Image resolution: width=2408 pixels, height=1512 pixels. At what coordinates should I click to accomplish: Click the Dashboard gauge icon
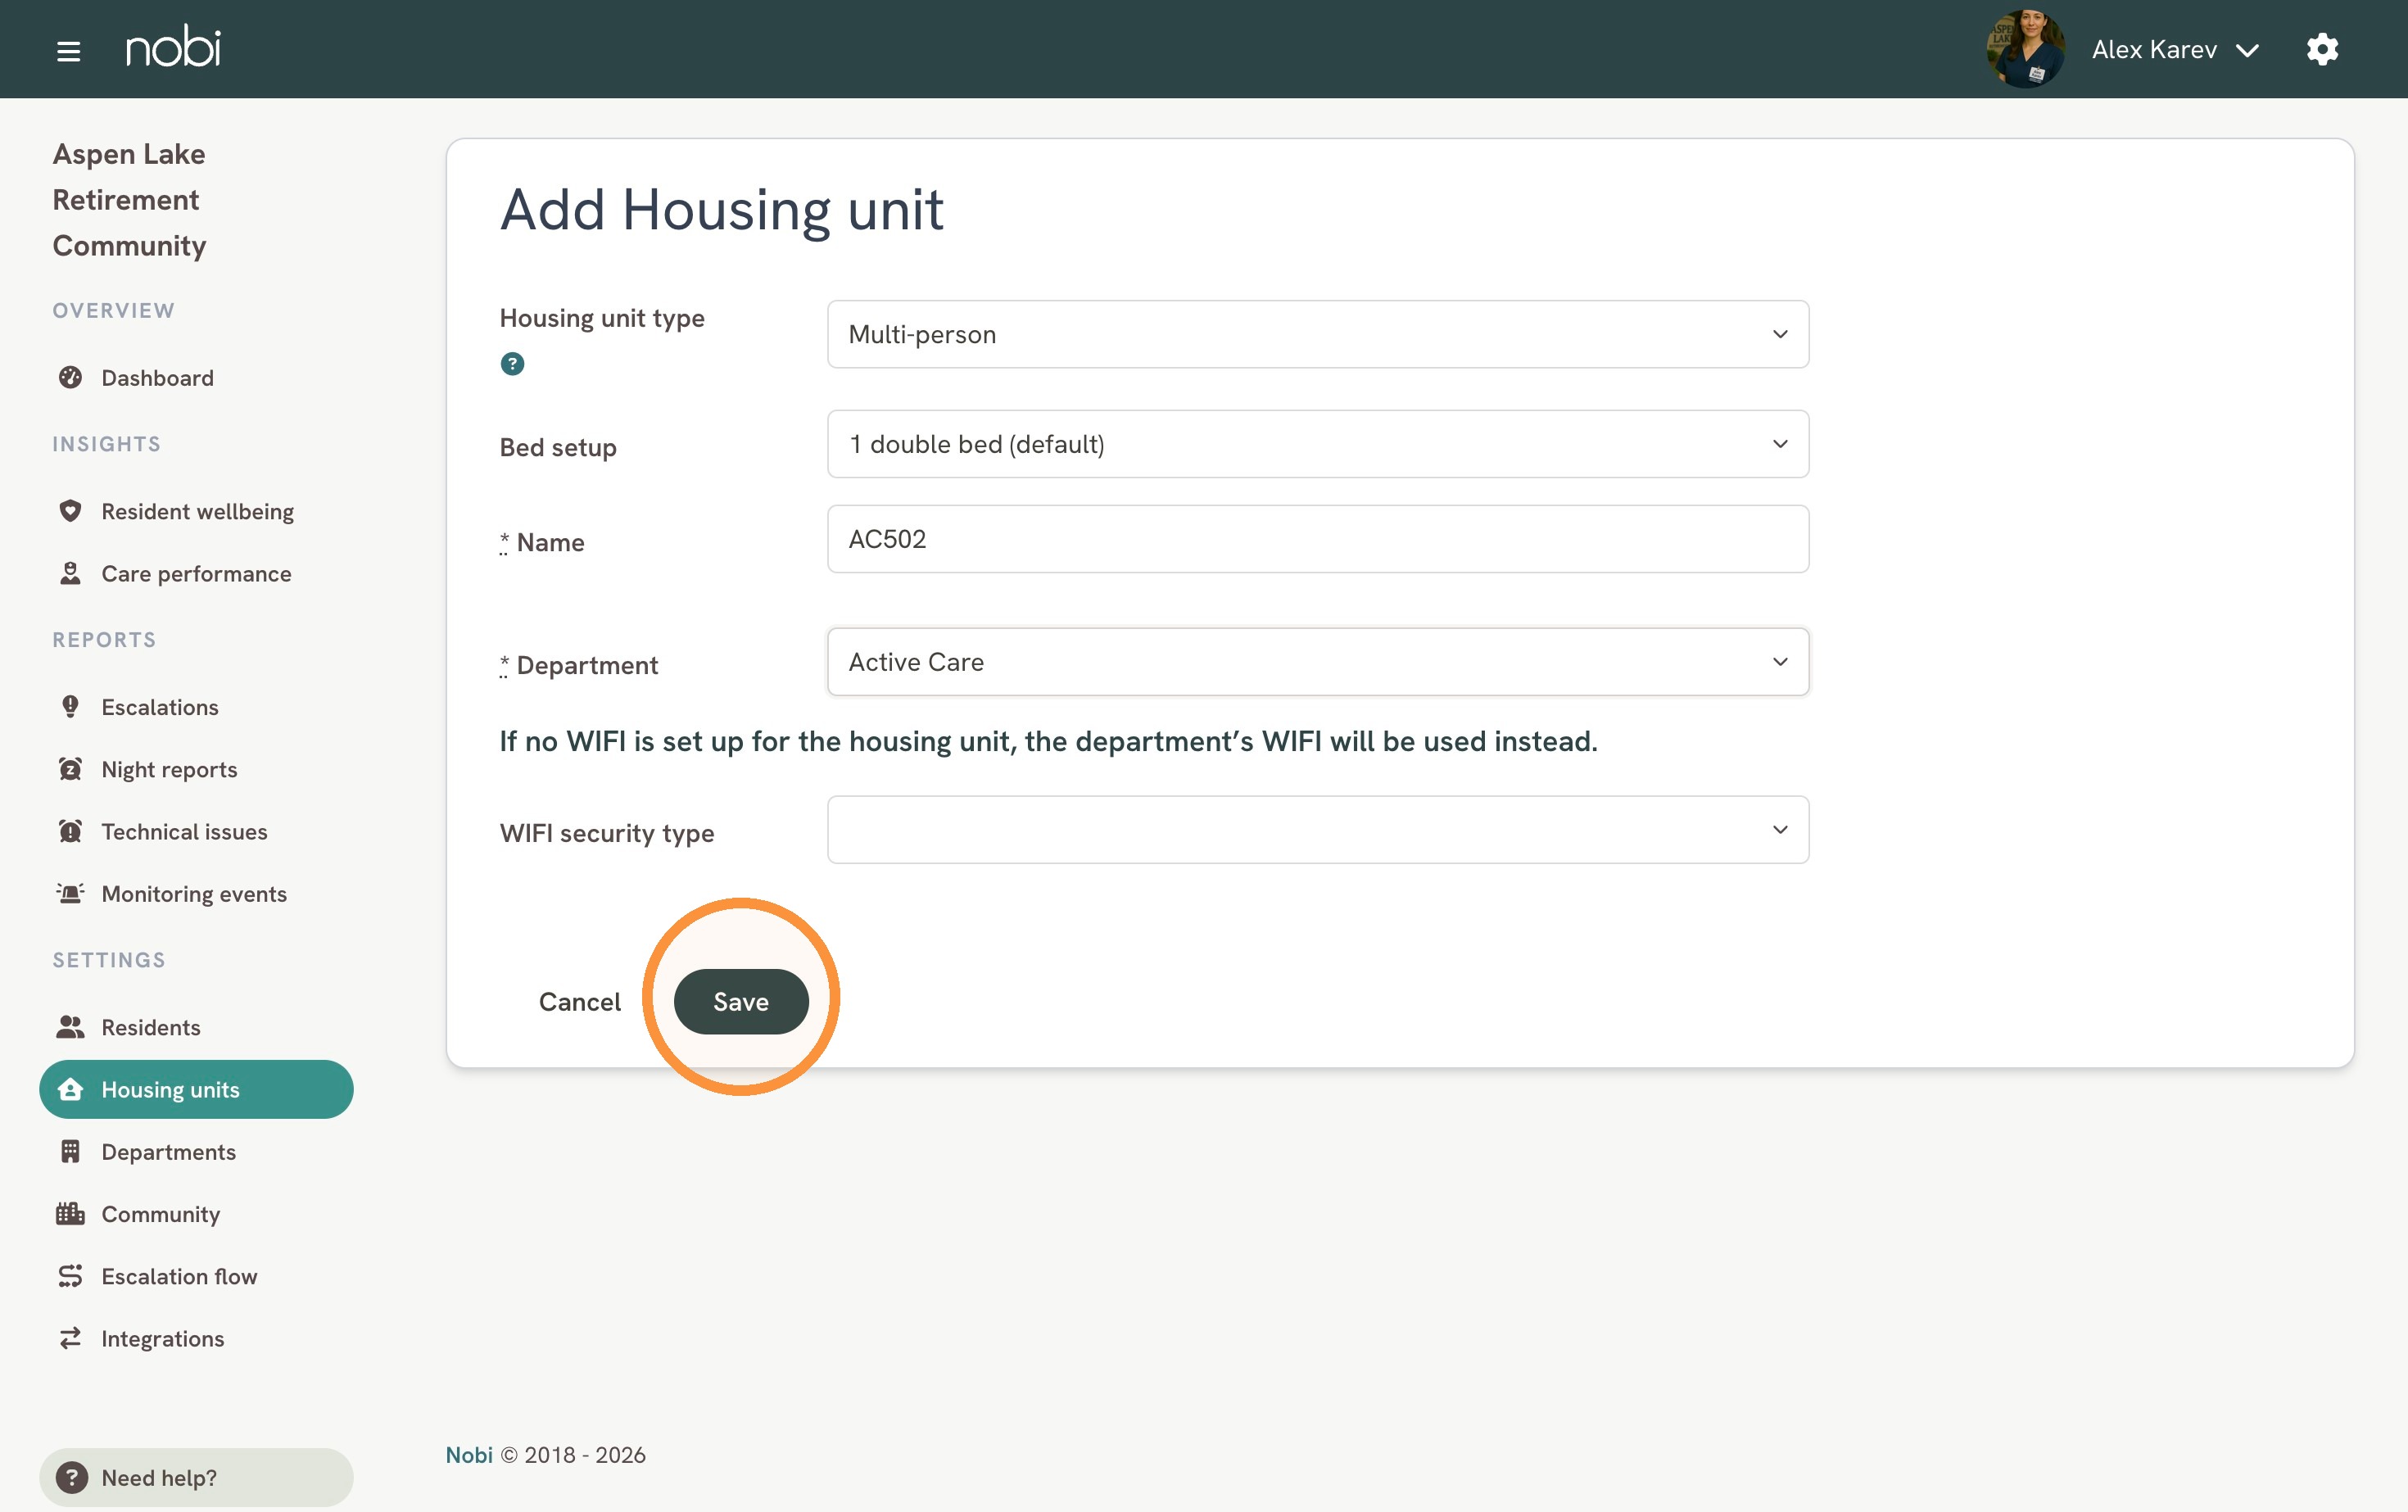(x=70, y=378)
